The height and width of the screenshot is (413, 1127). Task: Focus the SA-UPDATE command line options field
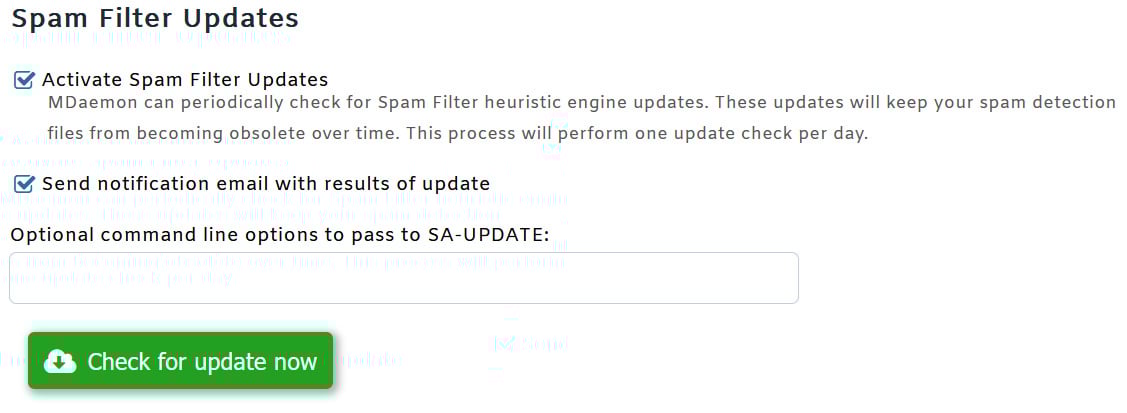pos(403,278)
